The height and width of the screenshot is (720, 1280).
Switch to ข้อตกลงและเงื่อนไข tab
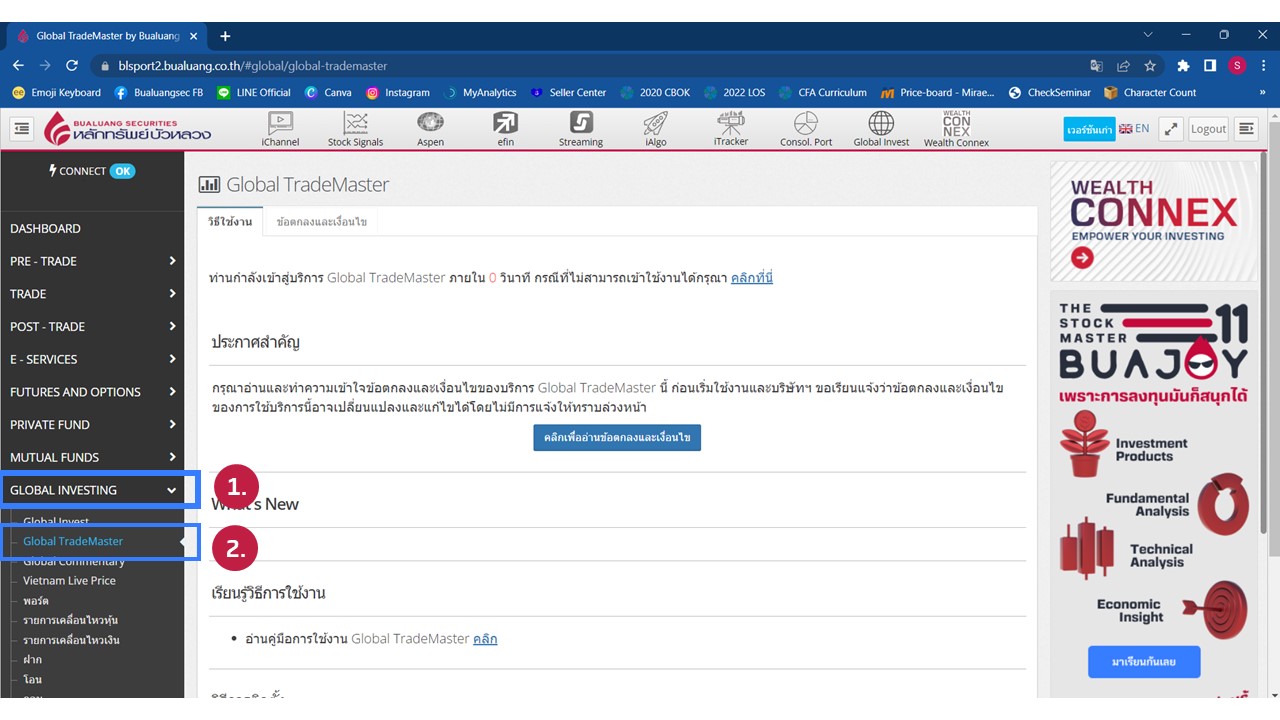[322, 221]
